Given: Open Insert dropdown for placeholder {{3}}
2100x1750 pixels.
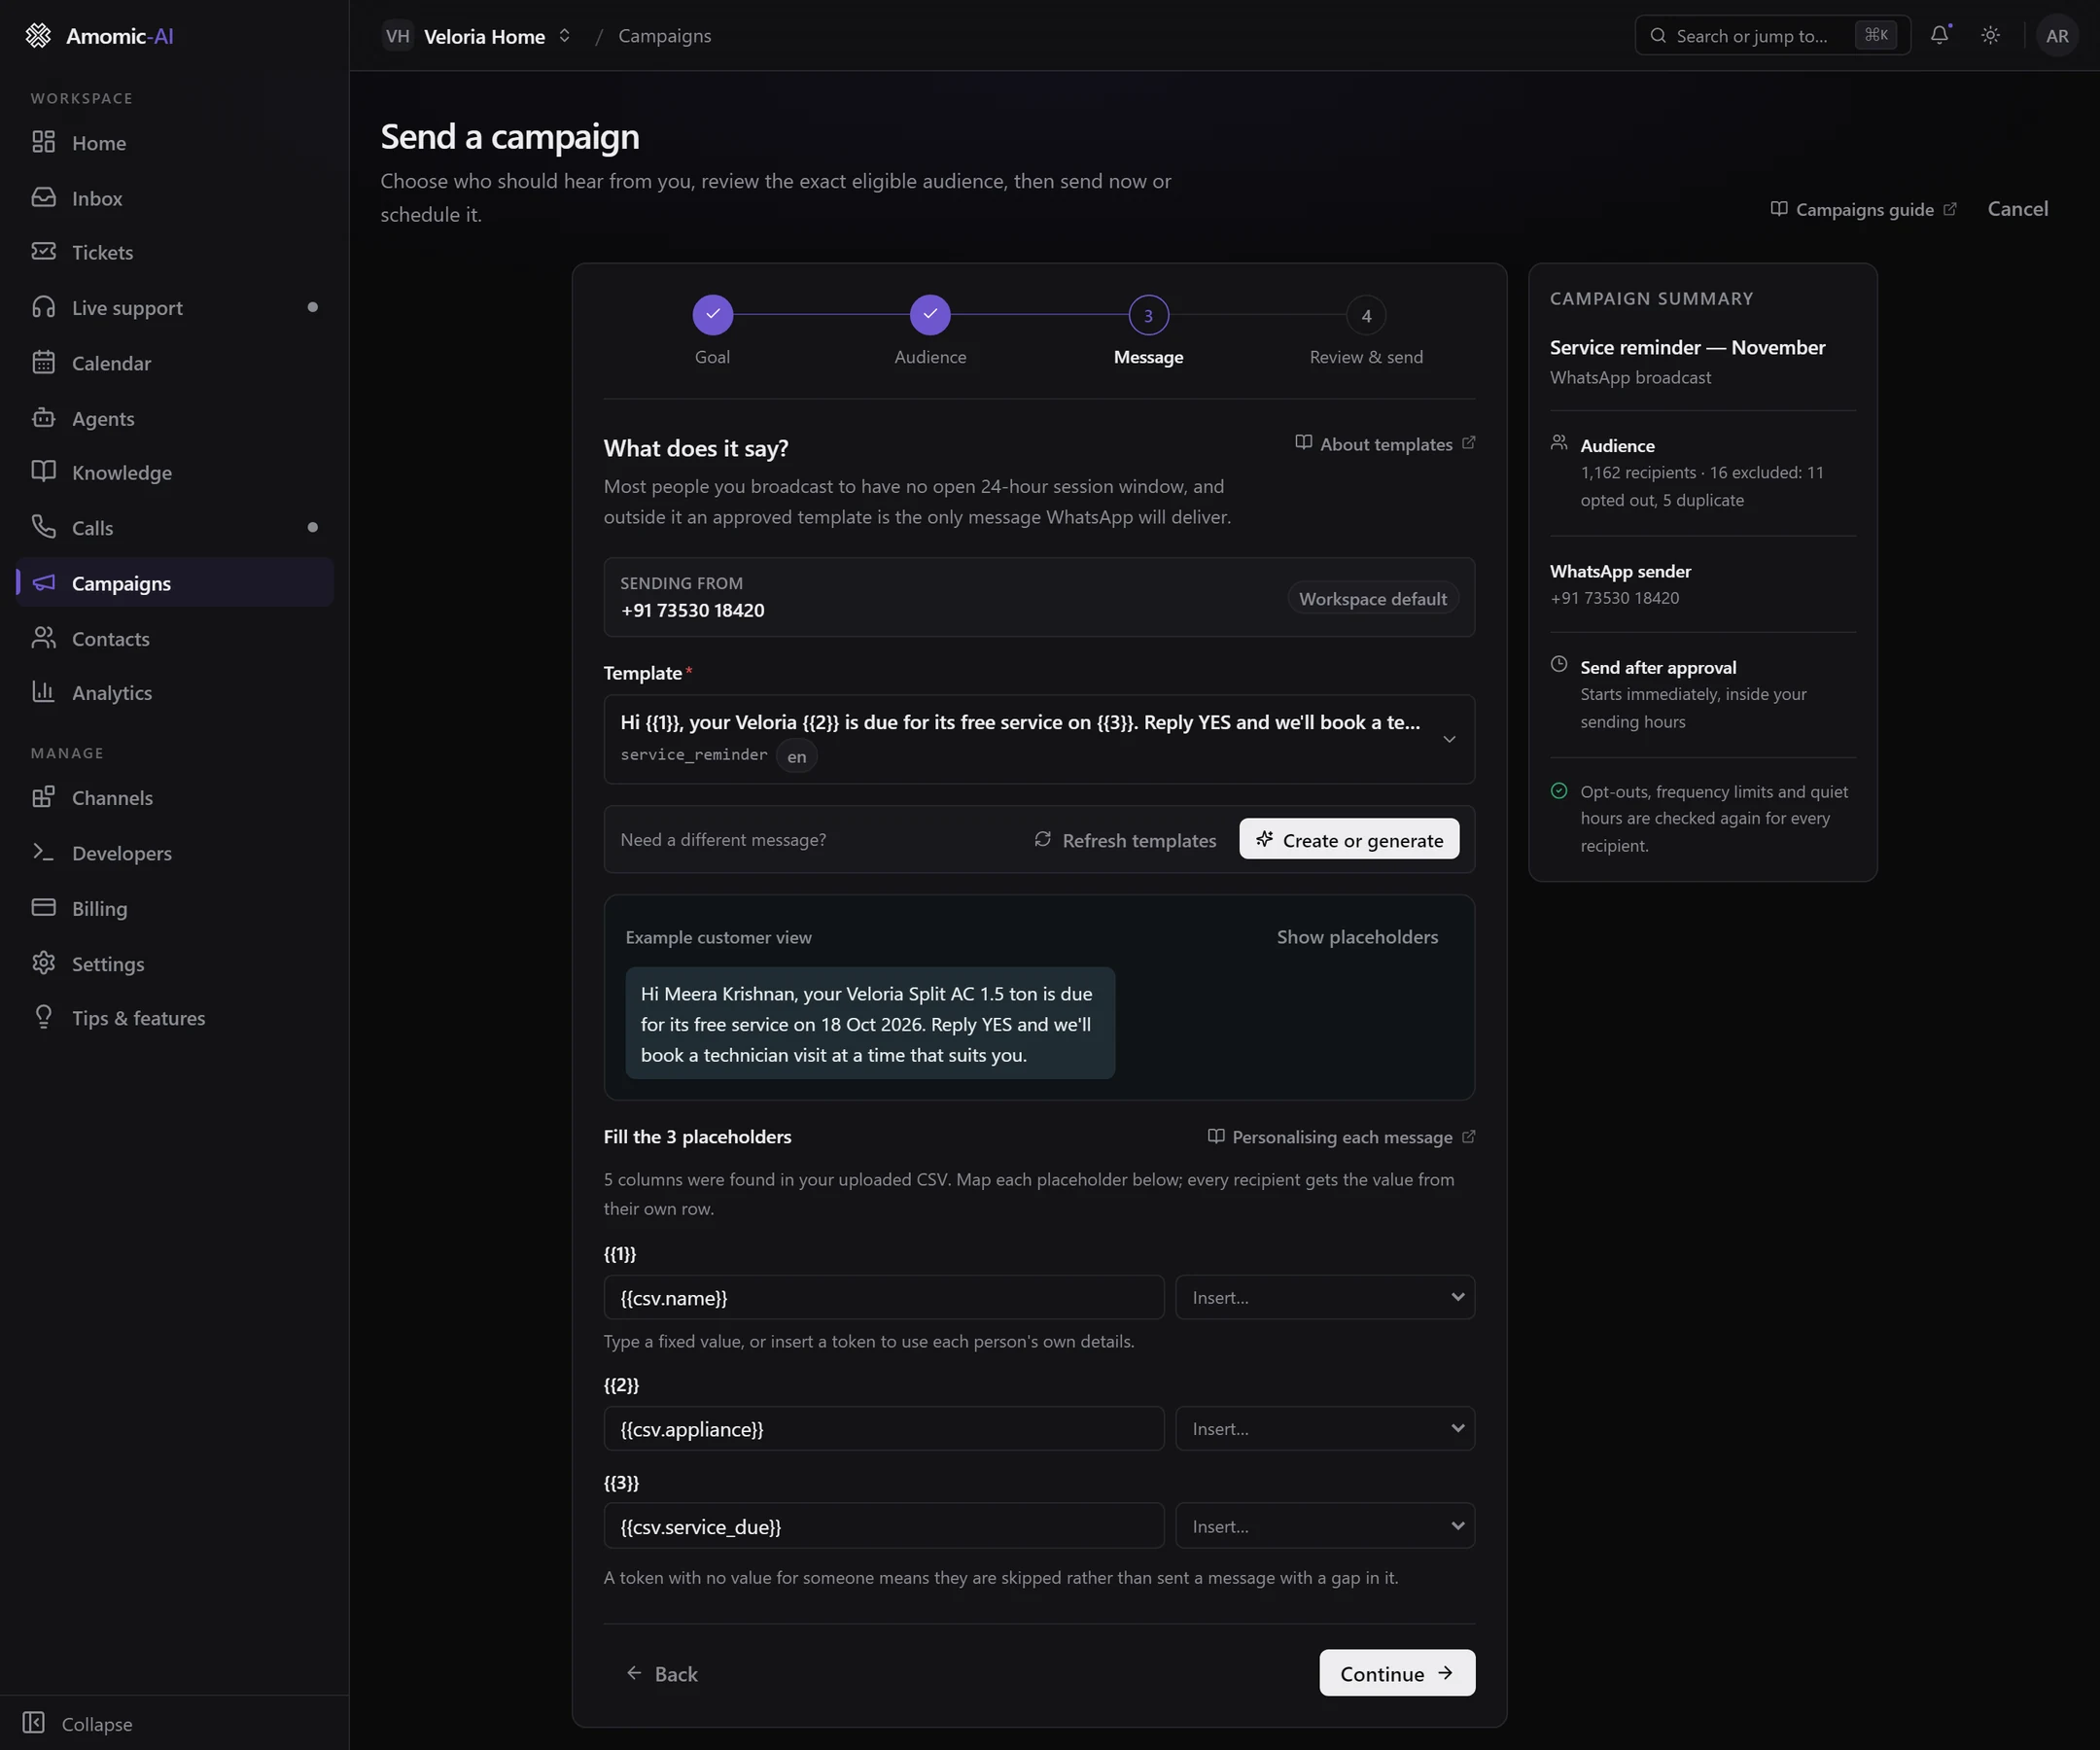Looking at the screenshot, I should (x=1325, y=1526).
